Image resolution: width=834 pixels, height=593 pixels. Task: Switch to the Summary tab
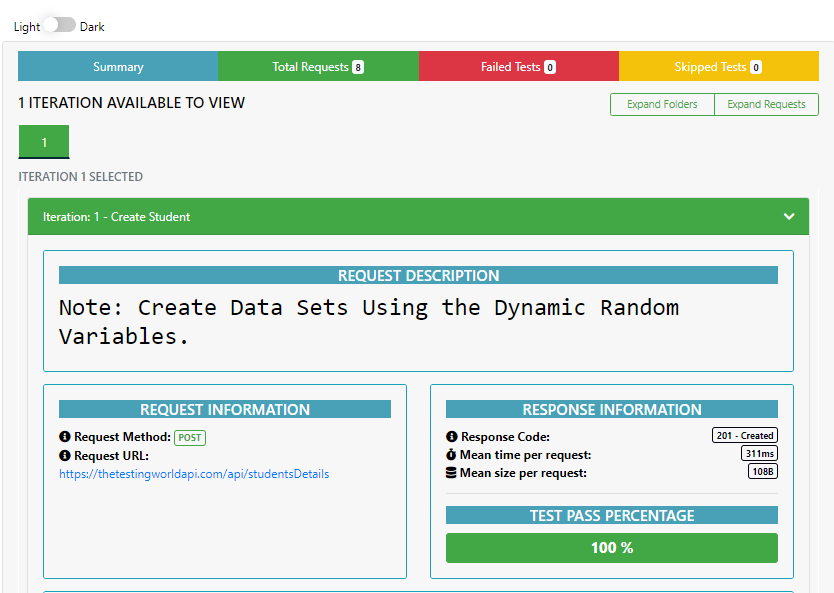pyautogui.click(x=118, y=66)
